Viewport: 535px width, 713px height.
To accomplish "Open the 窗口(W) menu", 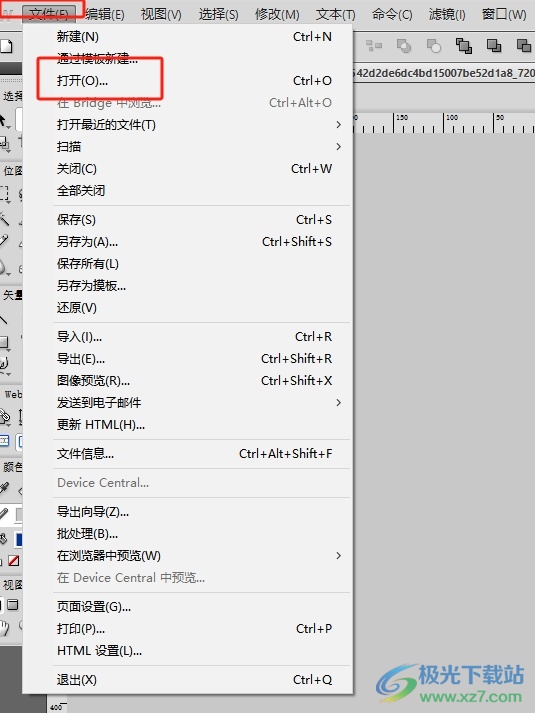I will click(x=504, y=15).
